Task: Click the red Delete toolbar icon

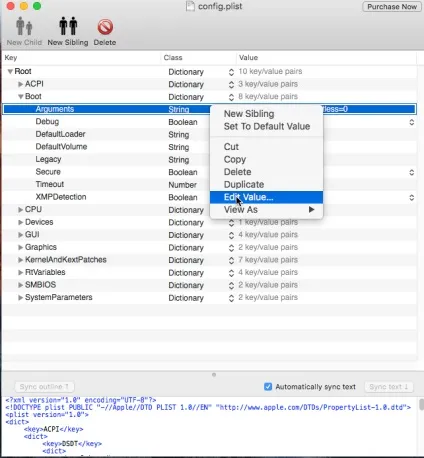Action: tap(105, 27)
